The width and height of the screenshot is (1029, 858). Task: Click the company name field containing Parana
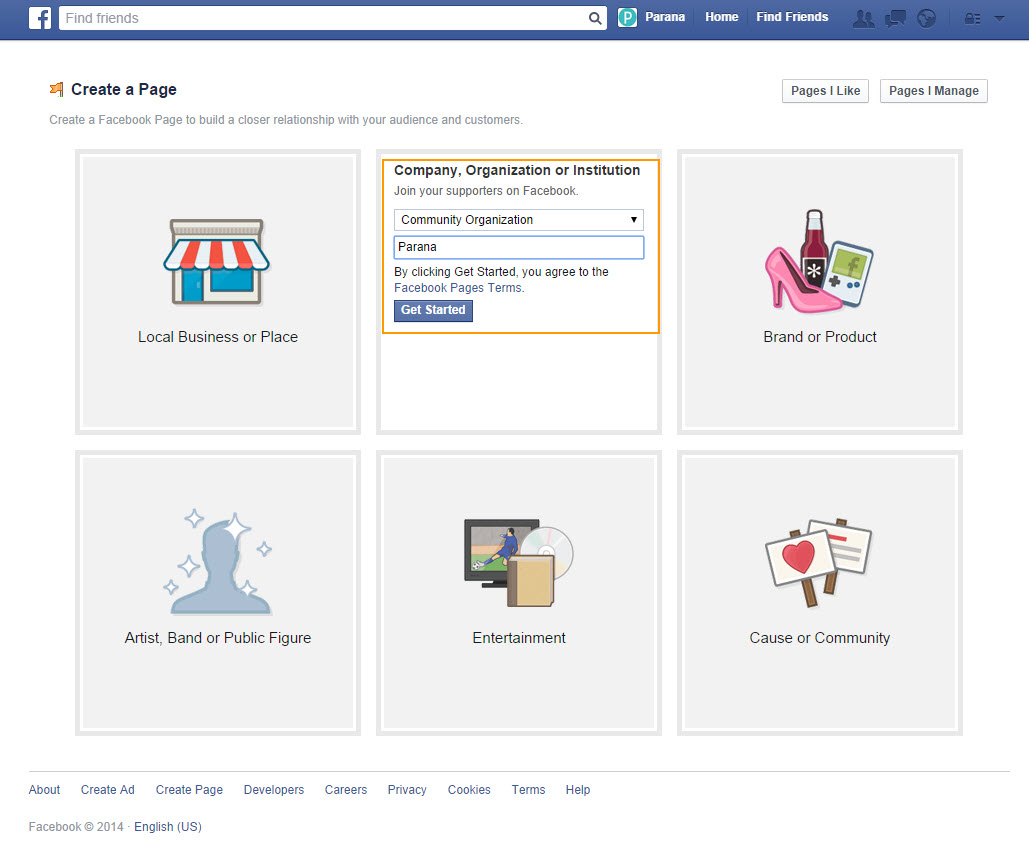click(519, 247)
